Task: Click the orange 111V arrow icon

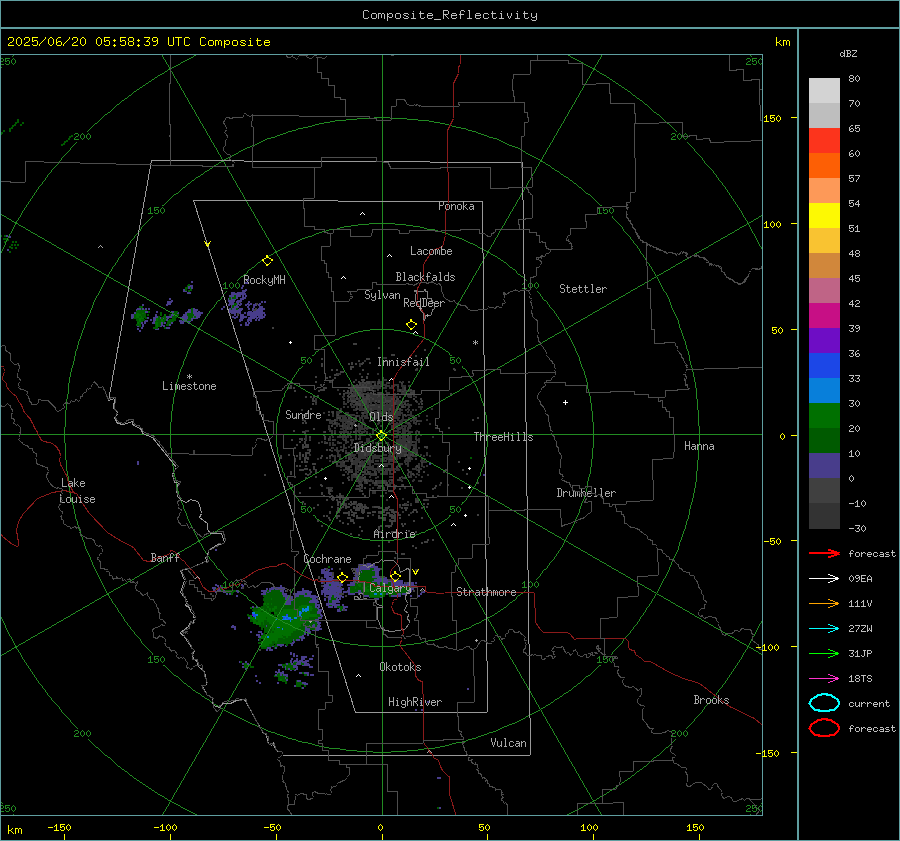Action: (824, 603)
